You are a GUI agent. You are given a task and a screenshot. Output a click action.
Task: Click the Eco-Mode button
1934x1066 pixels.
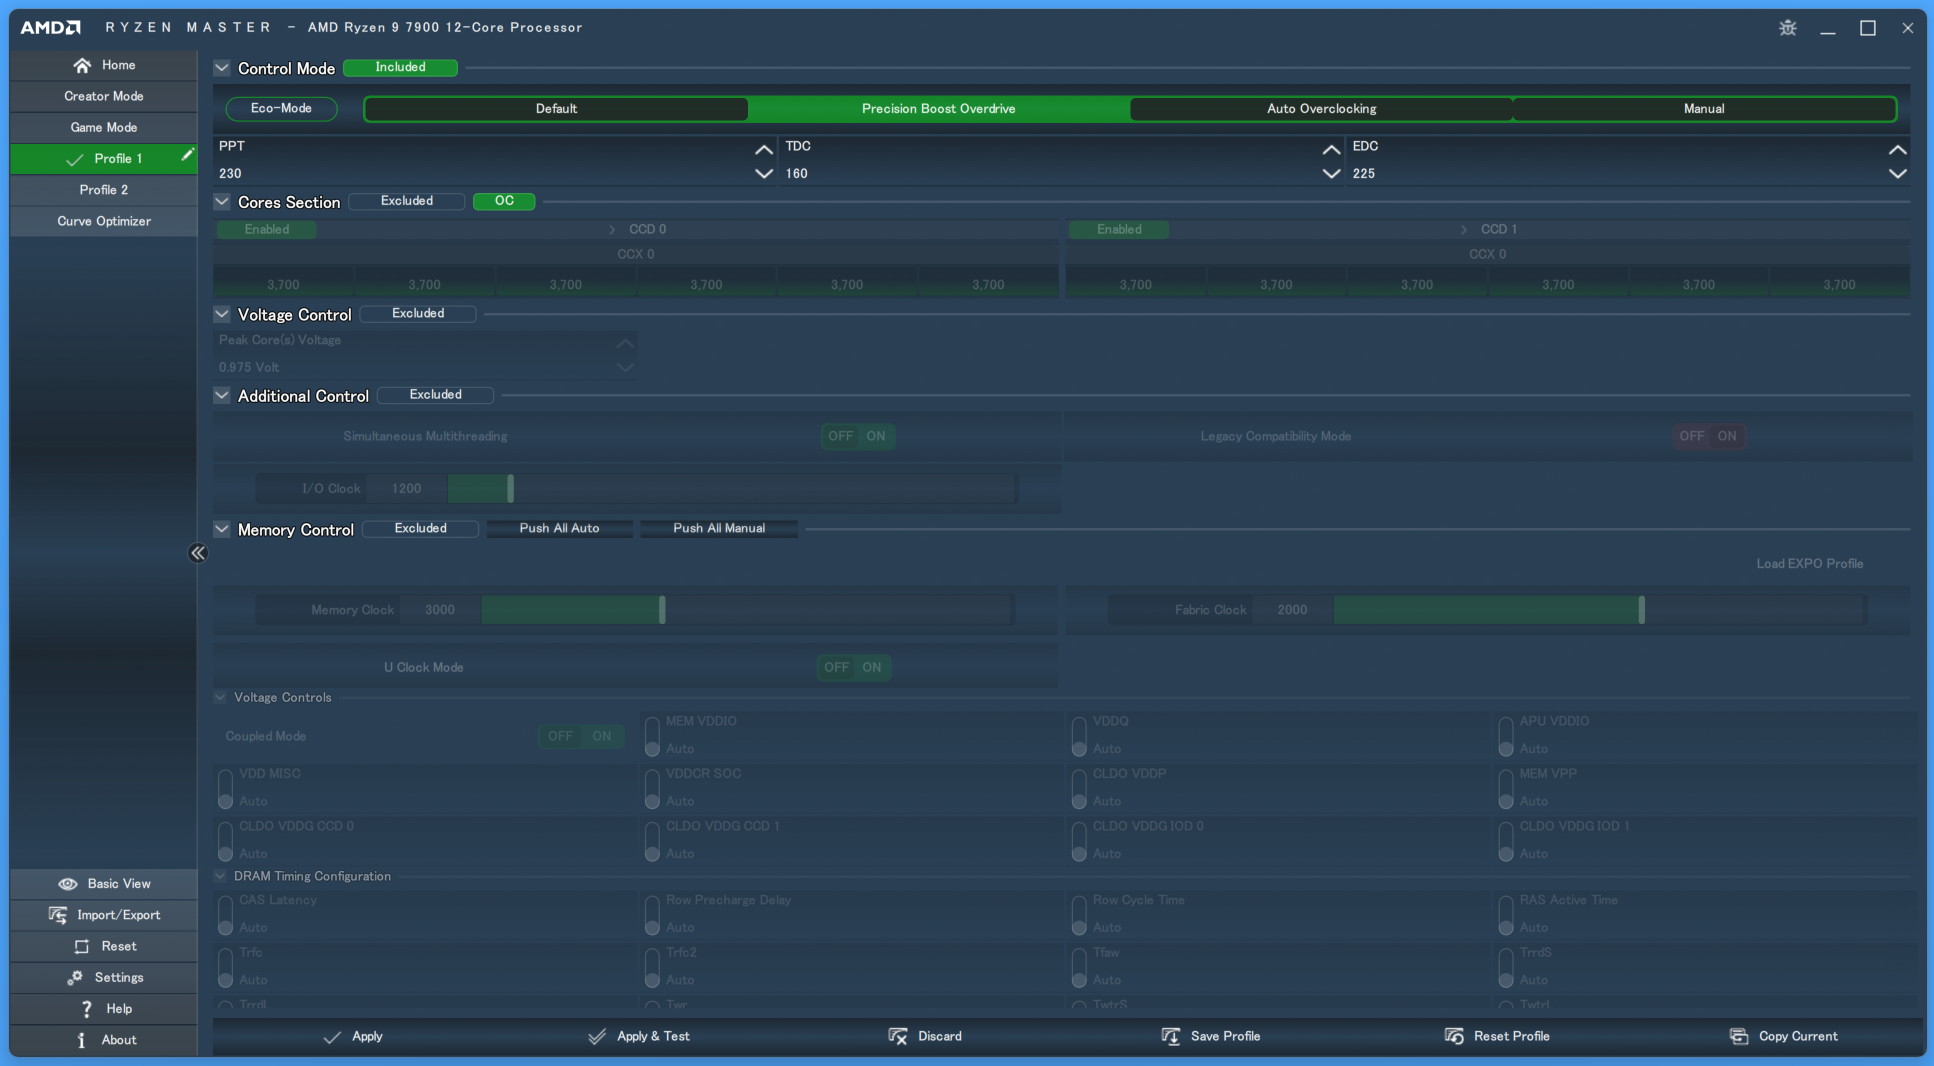point(281,108)
